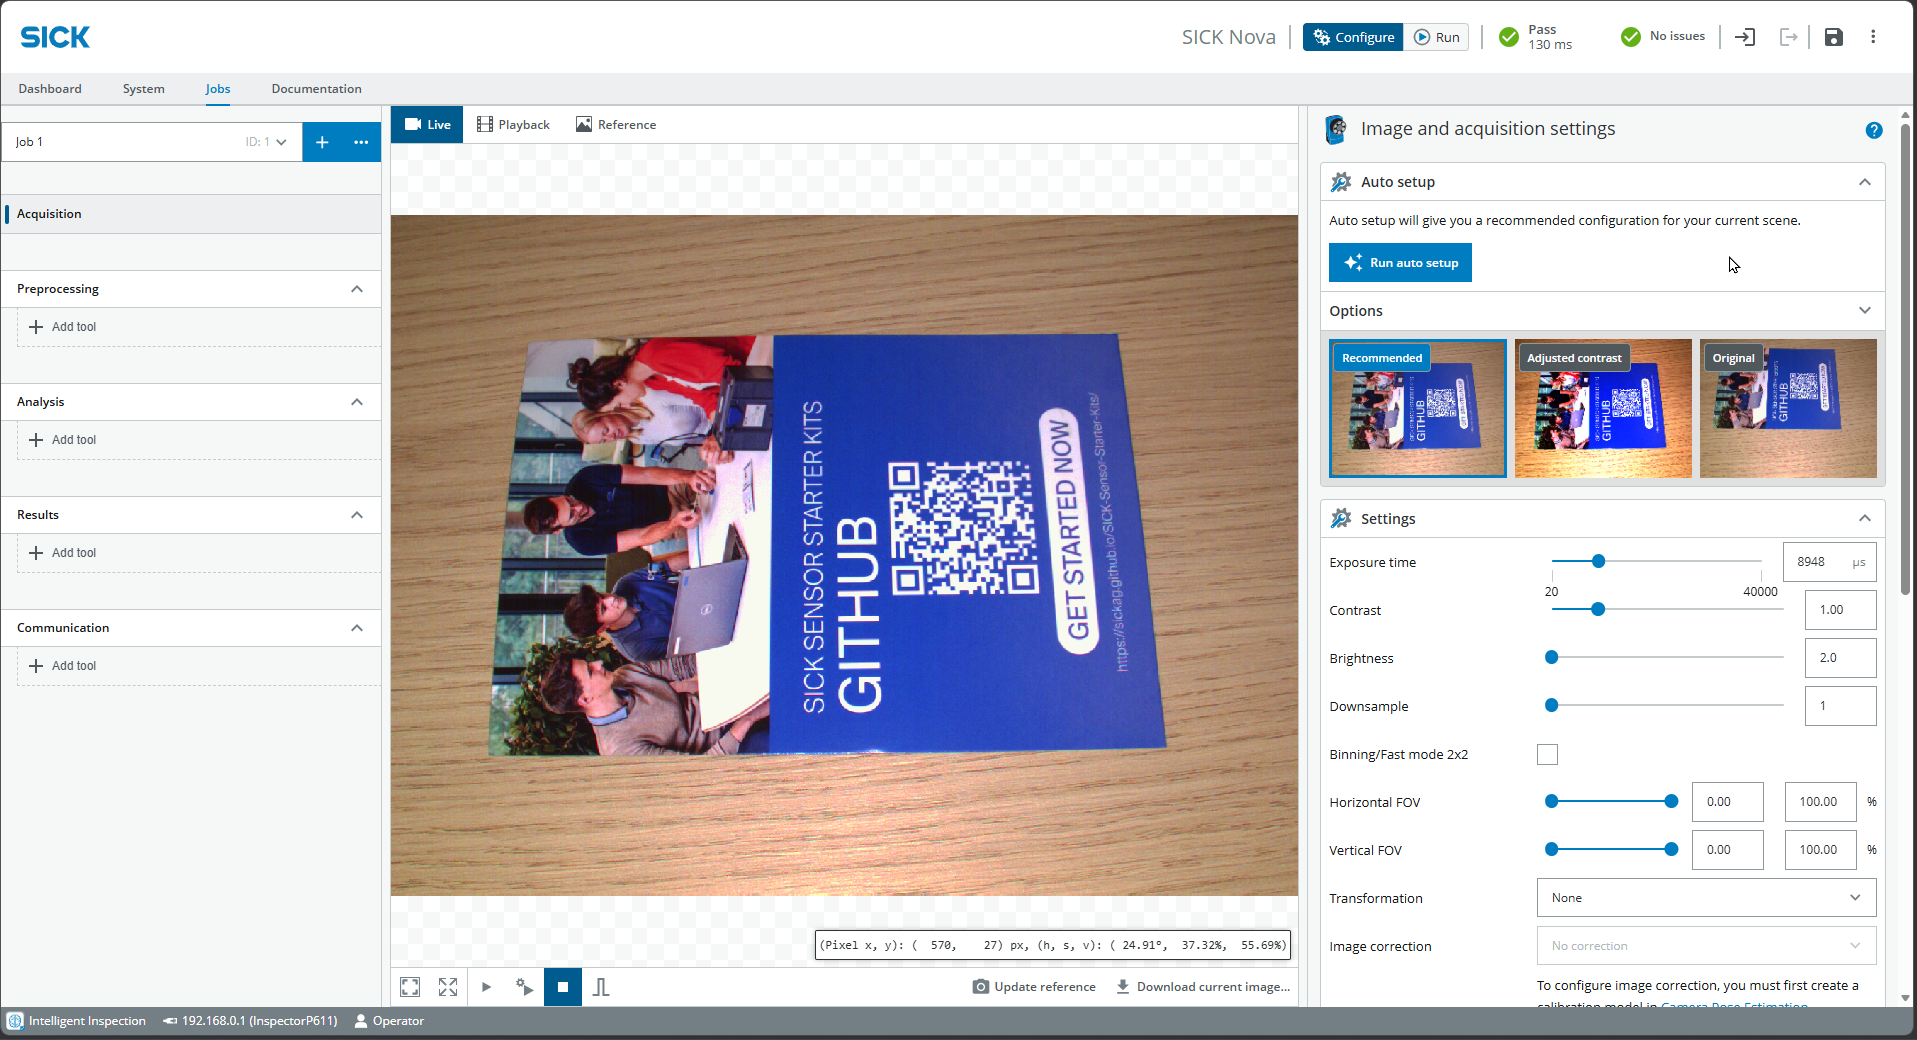The width and height of the screenshot is (1917, 1040).
Task: Click the Downsample value field
Action: pyautogui.click(x=1840, y=706)
